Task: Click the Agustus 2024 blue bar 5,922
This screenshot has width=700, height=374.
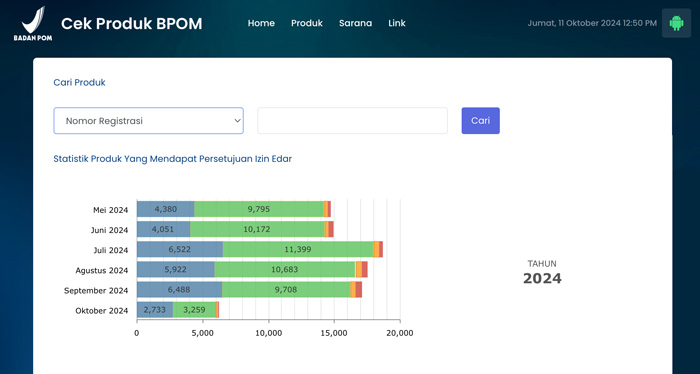Action: [176, 270]
